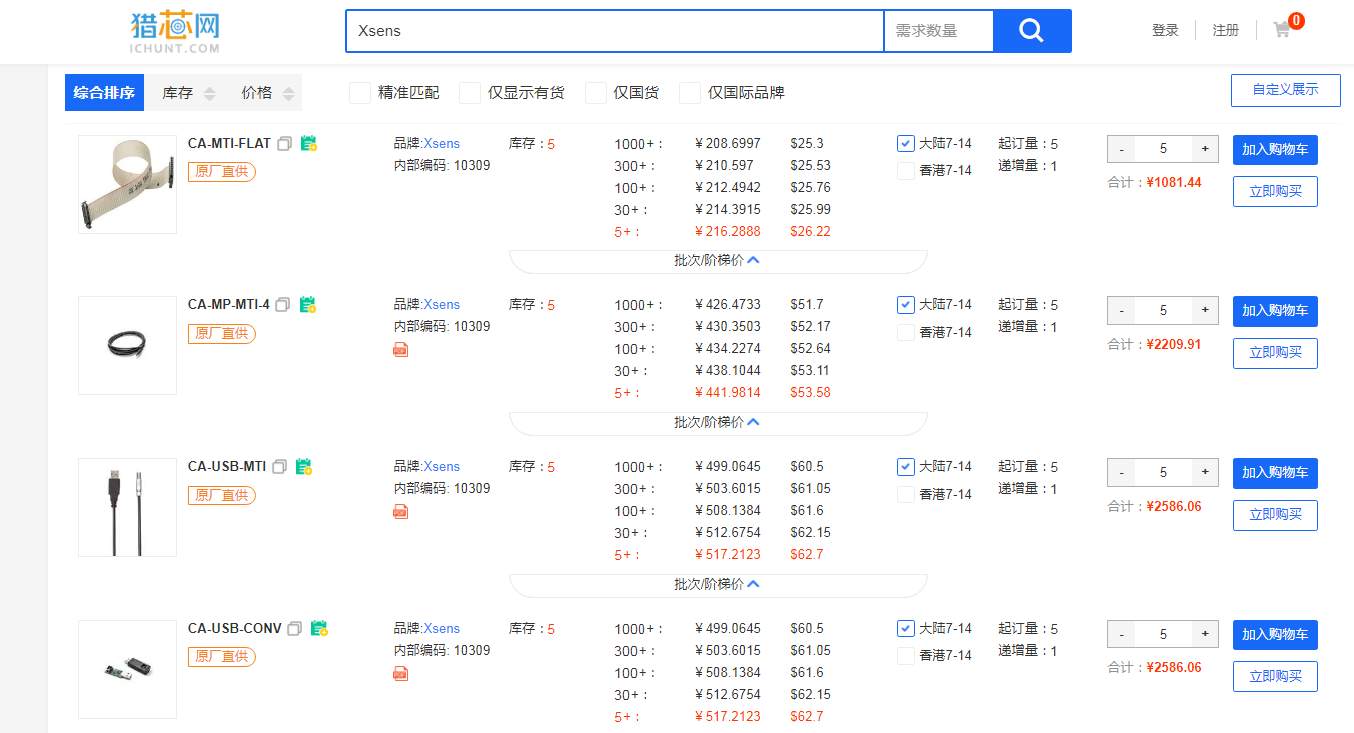Open Xsens brand link for CA-MTI-FLAT

[x=441, y=144]
